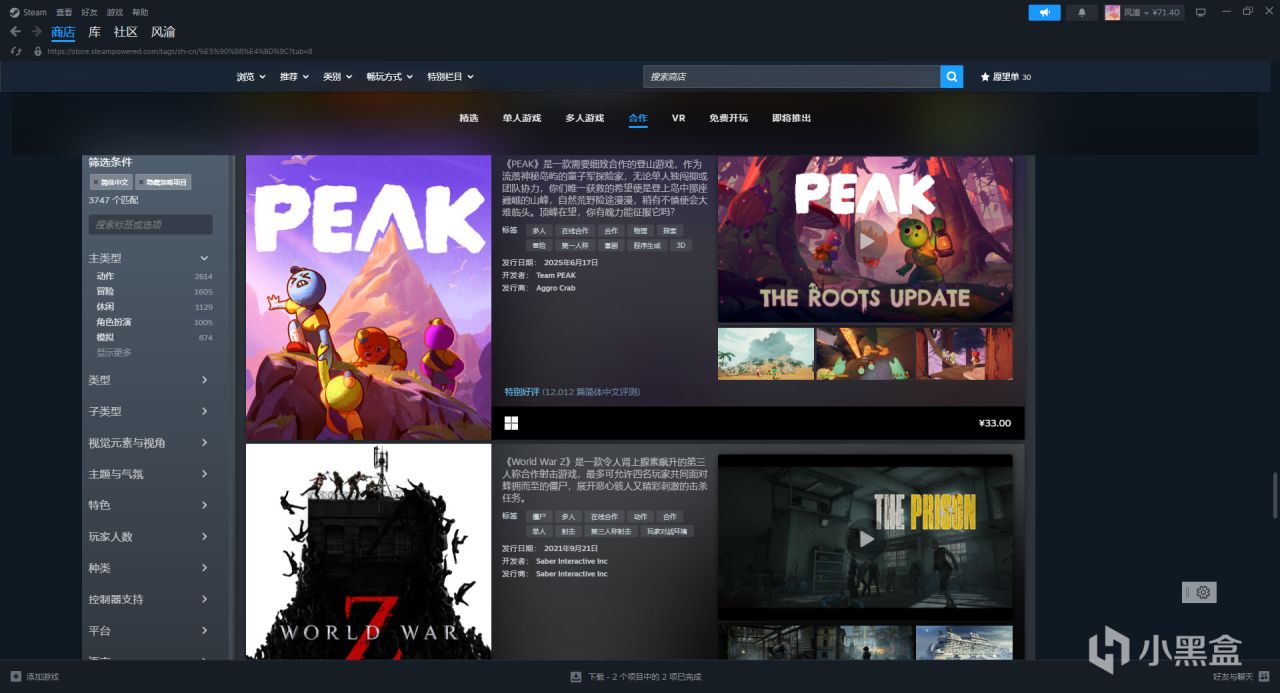
Task: Click the Aggro Crab publisher link
Action: click(x=556, y=288)
